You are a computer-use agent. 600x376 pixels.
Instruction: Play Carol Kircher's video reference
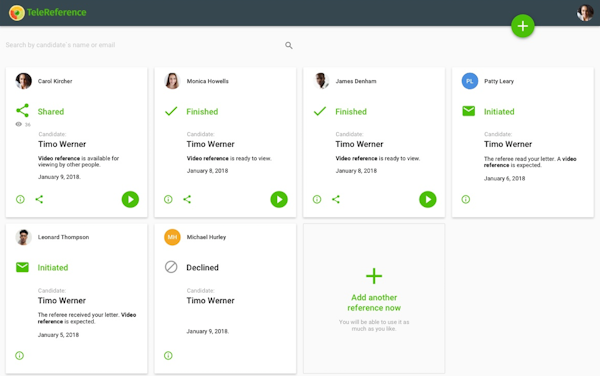(x=130, y=199)
